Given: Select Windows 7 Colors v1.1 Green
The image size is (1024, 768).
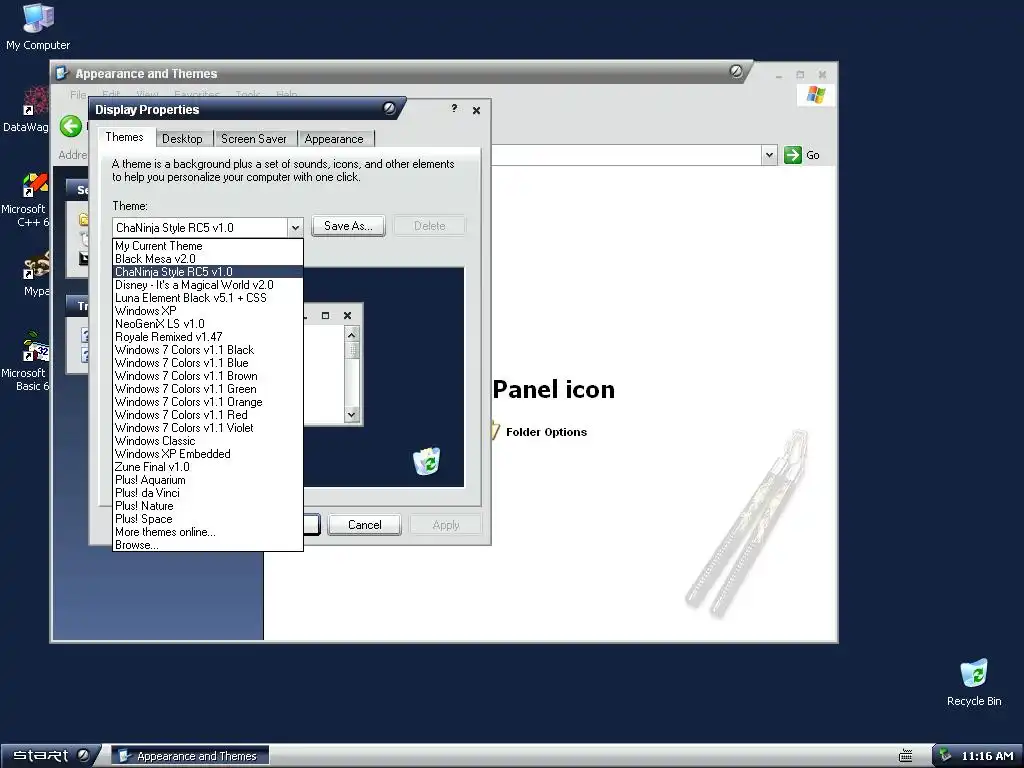Looking at the screenshot, I should coord(208,389).
